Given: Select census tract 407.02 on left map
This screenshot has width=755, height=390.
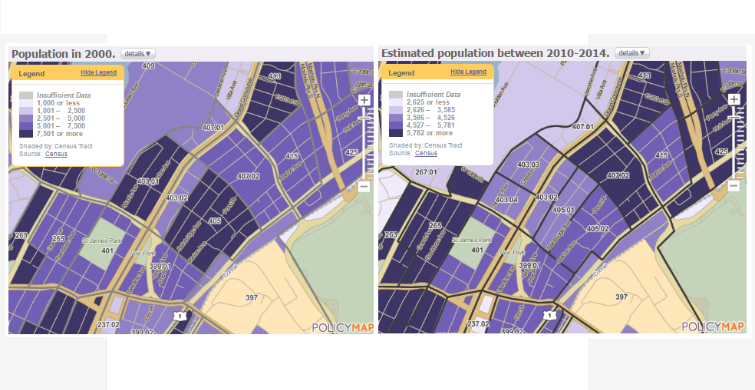Looking at the screenshot, I should coord(248,177).
